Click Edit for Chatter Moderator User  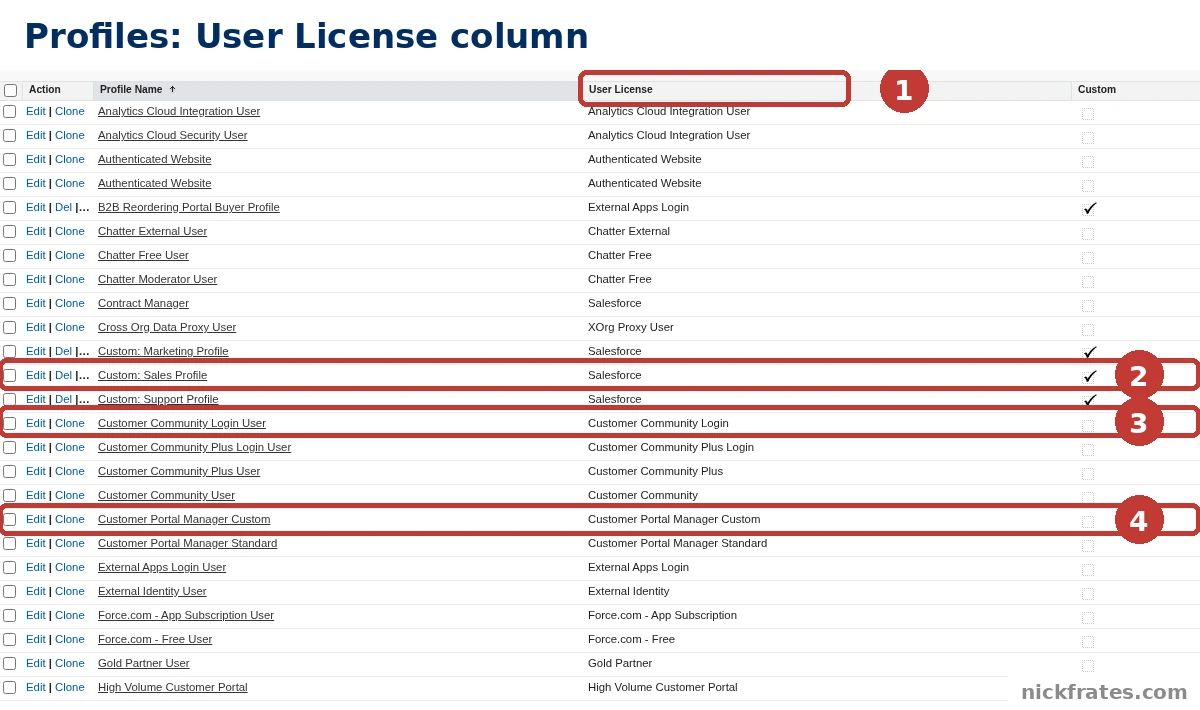click(x=36, y=279)
